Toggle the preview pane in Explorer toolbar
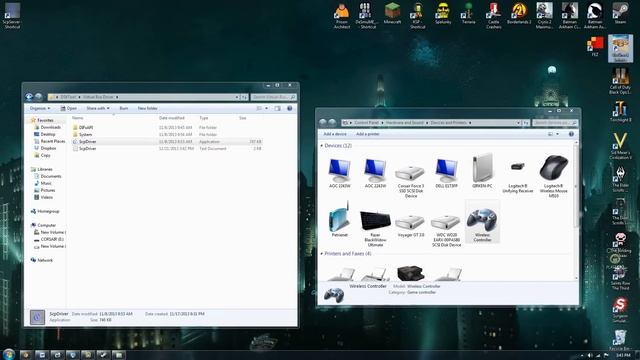This screenshot has height=360, width=640. (278, 108)
